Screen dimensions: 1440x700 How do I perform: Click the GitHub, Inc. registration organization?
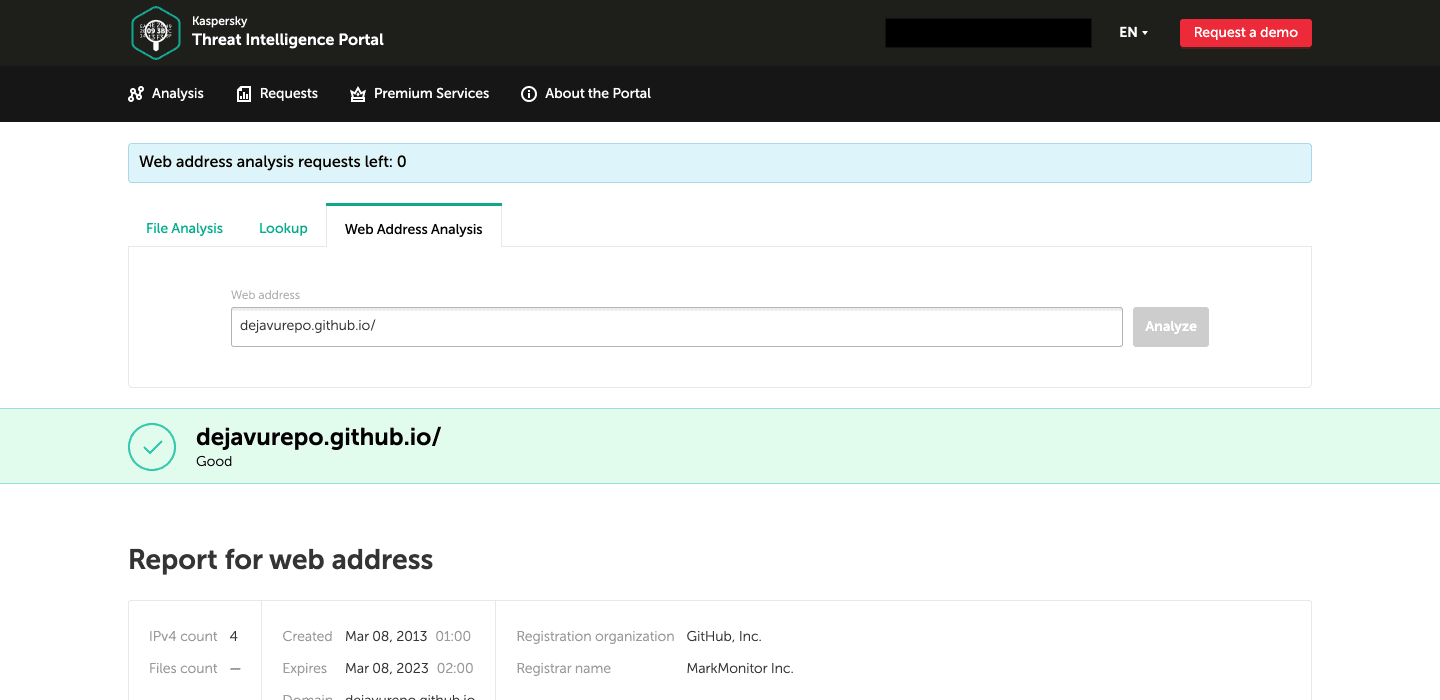point(724,636)
